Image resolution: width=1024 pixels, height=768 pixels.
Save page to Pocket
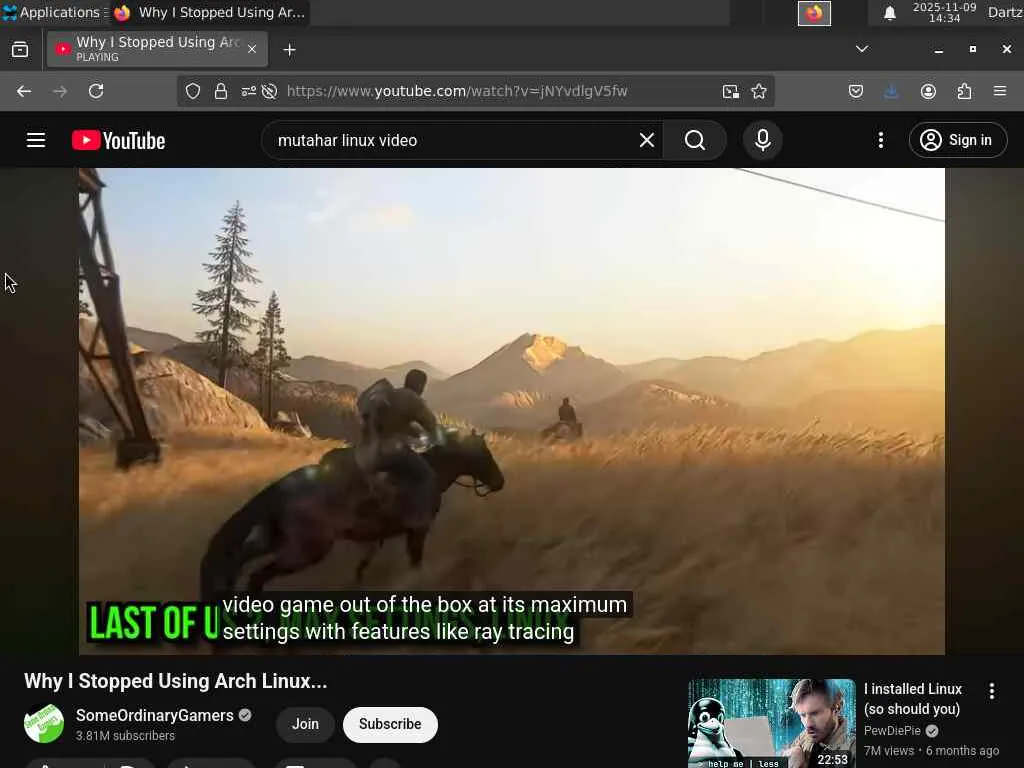click(856, 91)
